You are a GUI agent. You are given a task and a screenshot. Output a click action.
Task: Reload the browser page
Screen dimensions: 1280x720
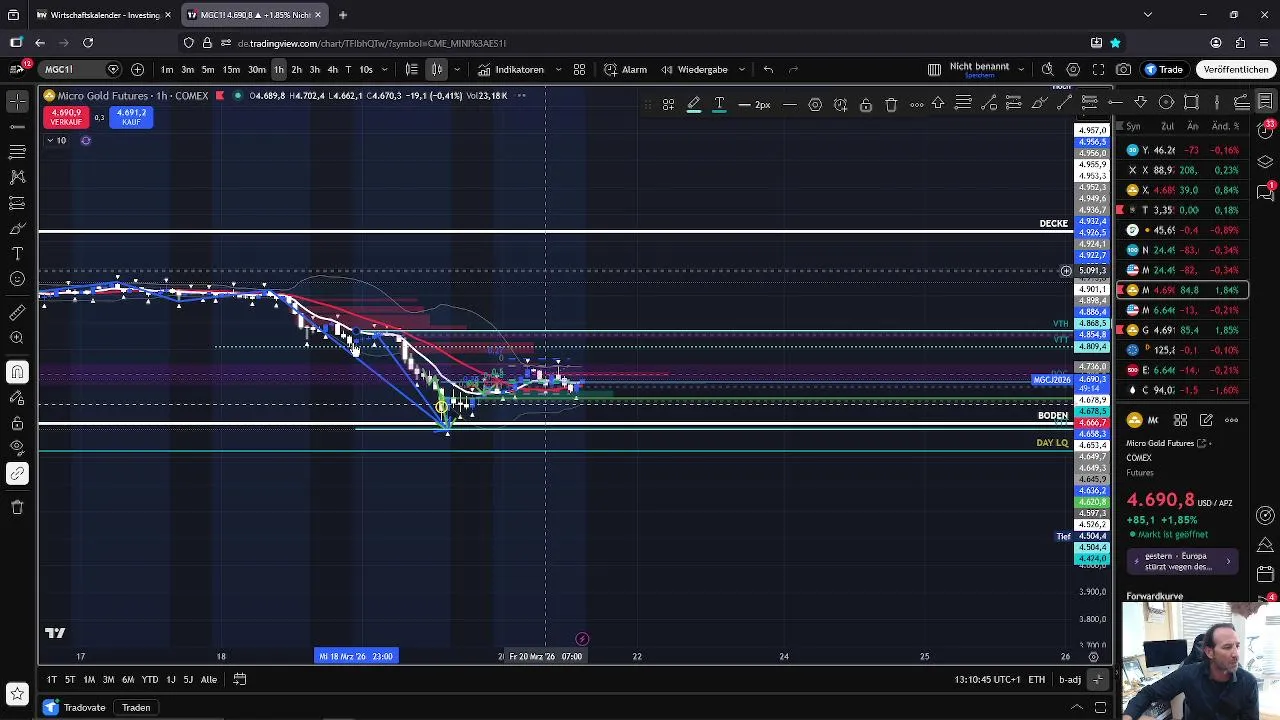click(88, 43)
